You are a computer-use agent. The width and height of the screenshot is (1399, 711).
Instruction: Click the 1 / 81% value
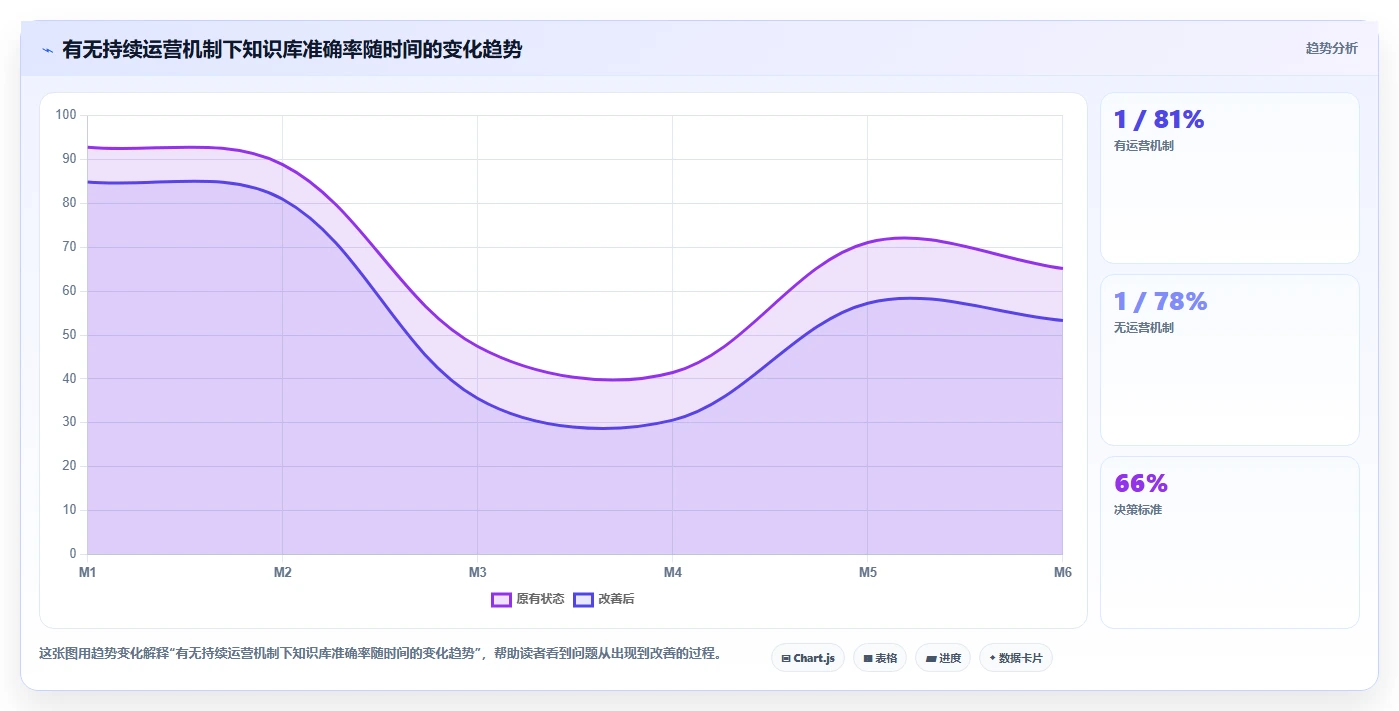[x=1159, y=120]
